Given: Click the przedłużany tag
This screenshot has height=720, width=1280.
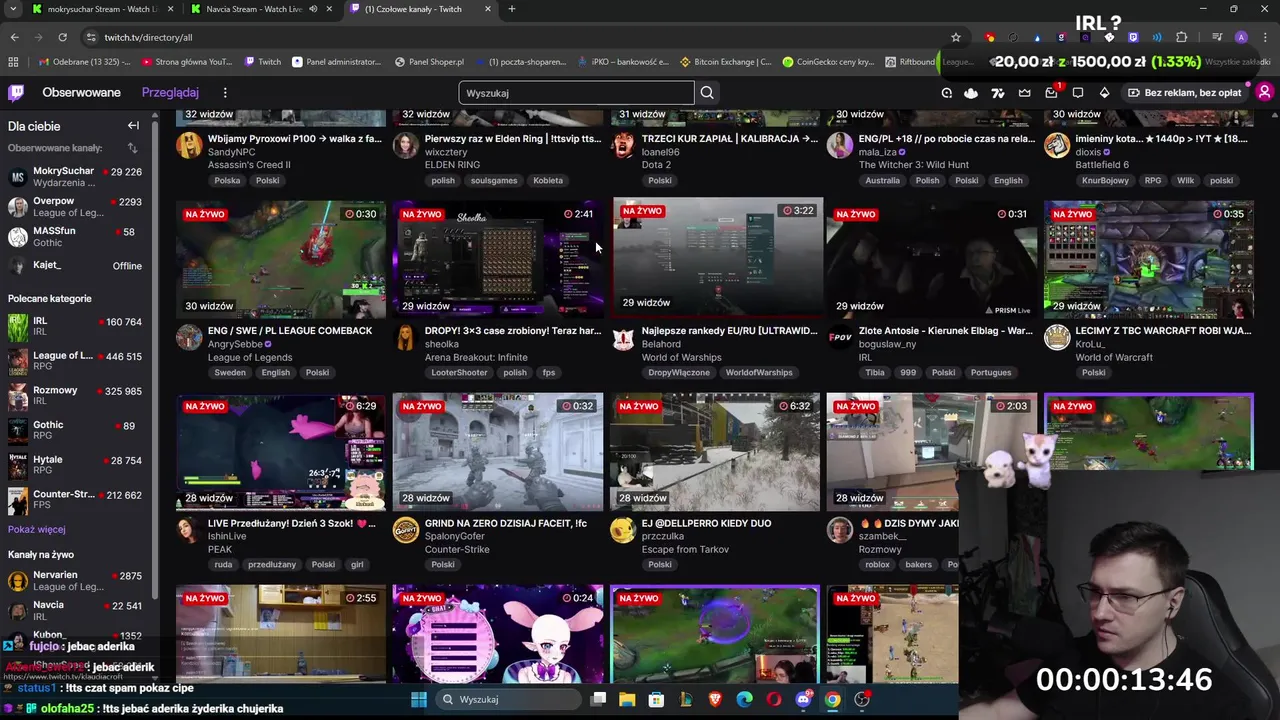Looking at the screenshot, I should 272,565.
